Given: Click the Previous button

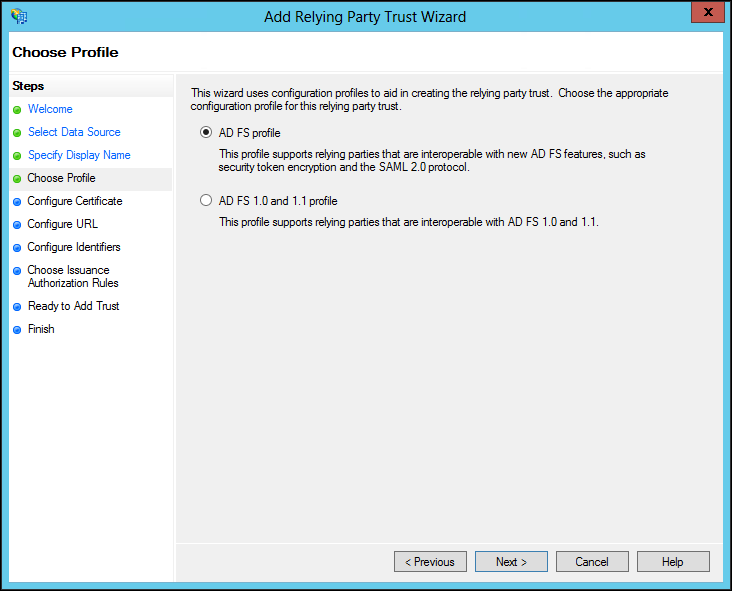Looking at the screenshot, I should point(430,562).
